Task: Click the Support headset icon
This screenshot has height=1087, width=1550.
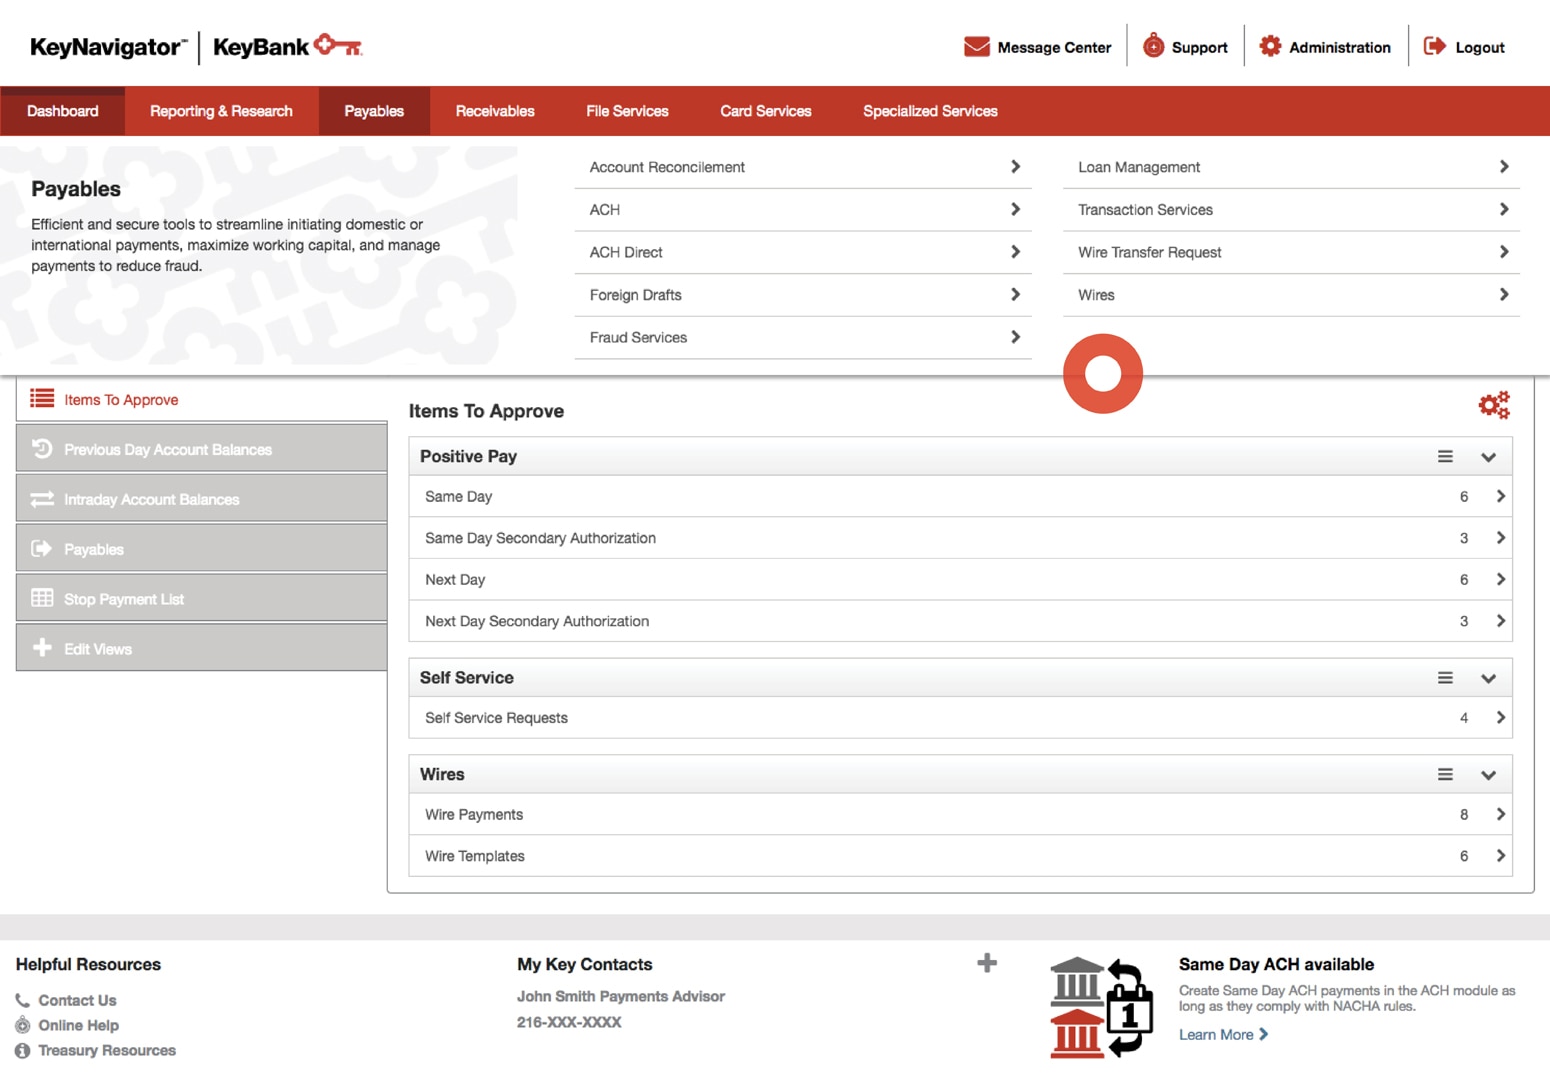Action: click(x=1153, y=46)
